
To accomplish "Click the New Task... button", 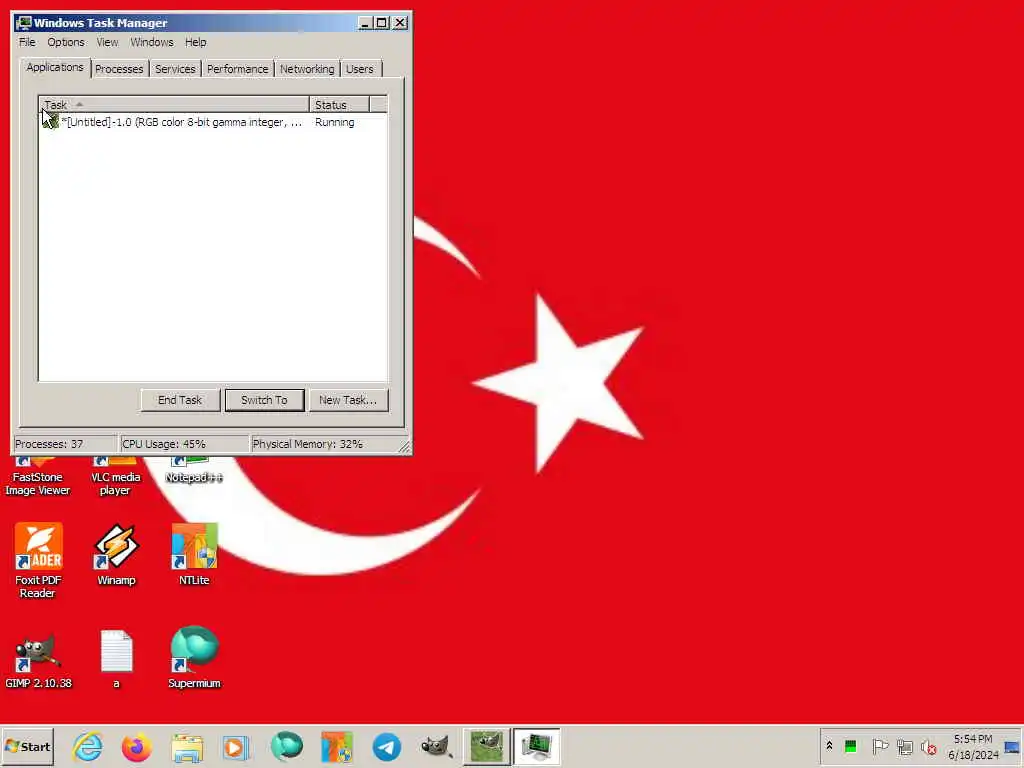I will [348, 400].
